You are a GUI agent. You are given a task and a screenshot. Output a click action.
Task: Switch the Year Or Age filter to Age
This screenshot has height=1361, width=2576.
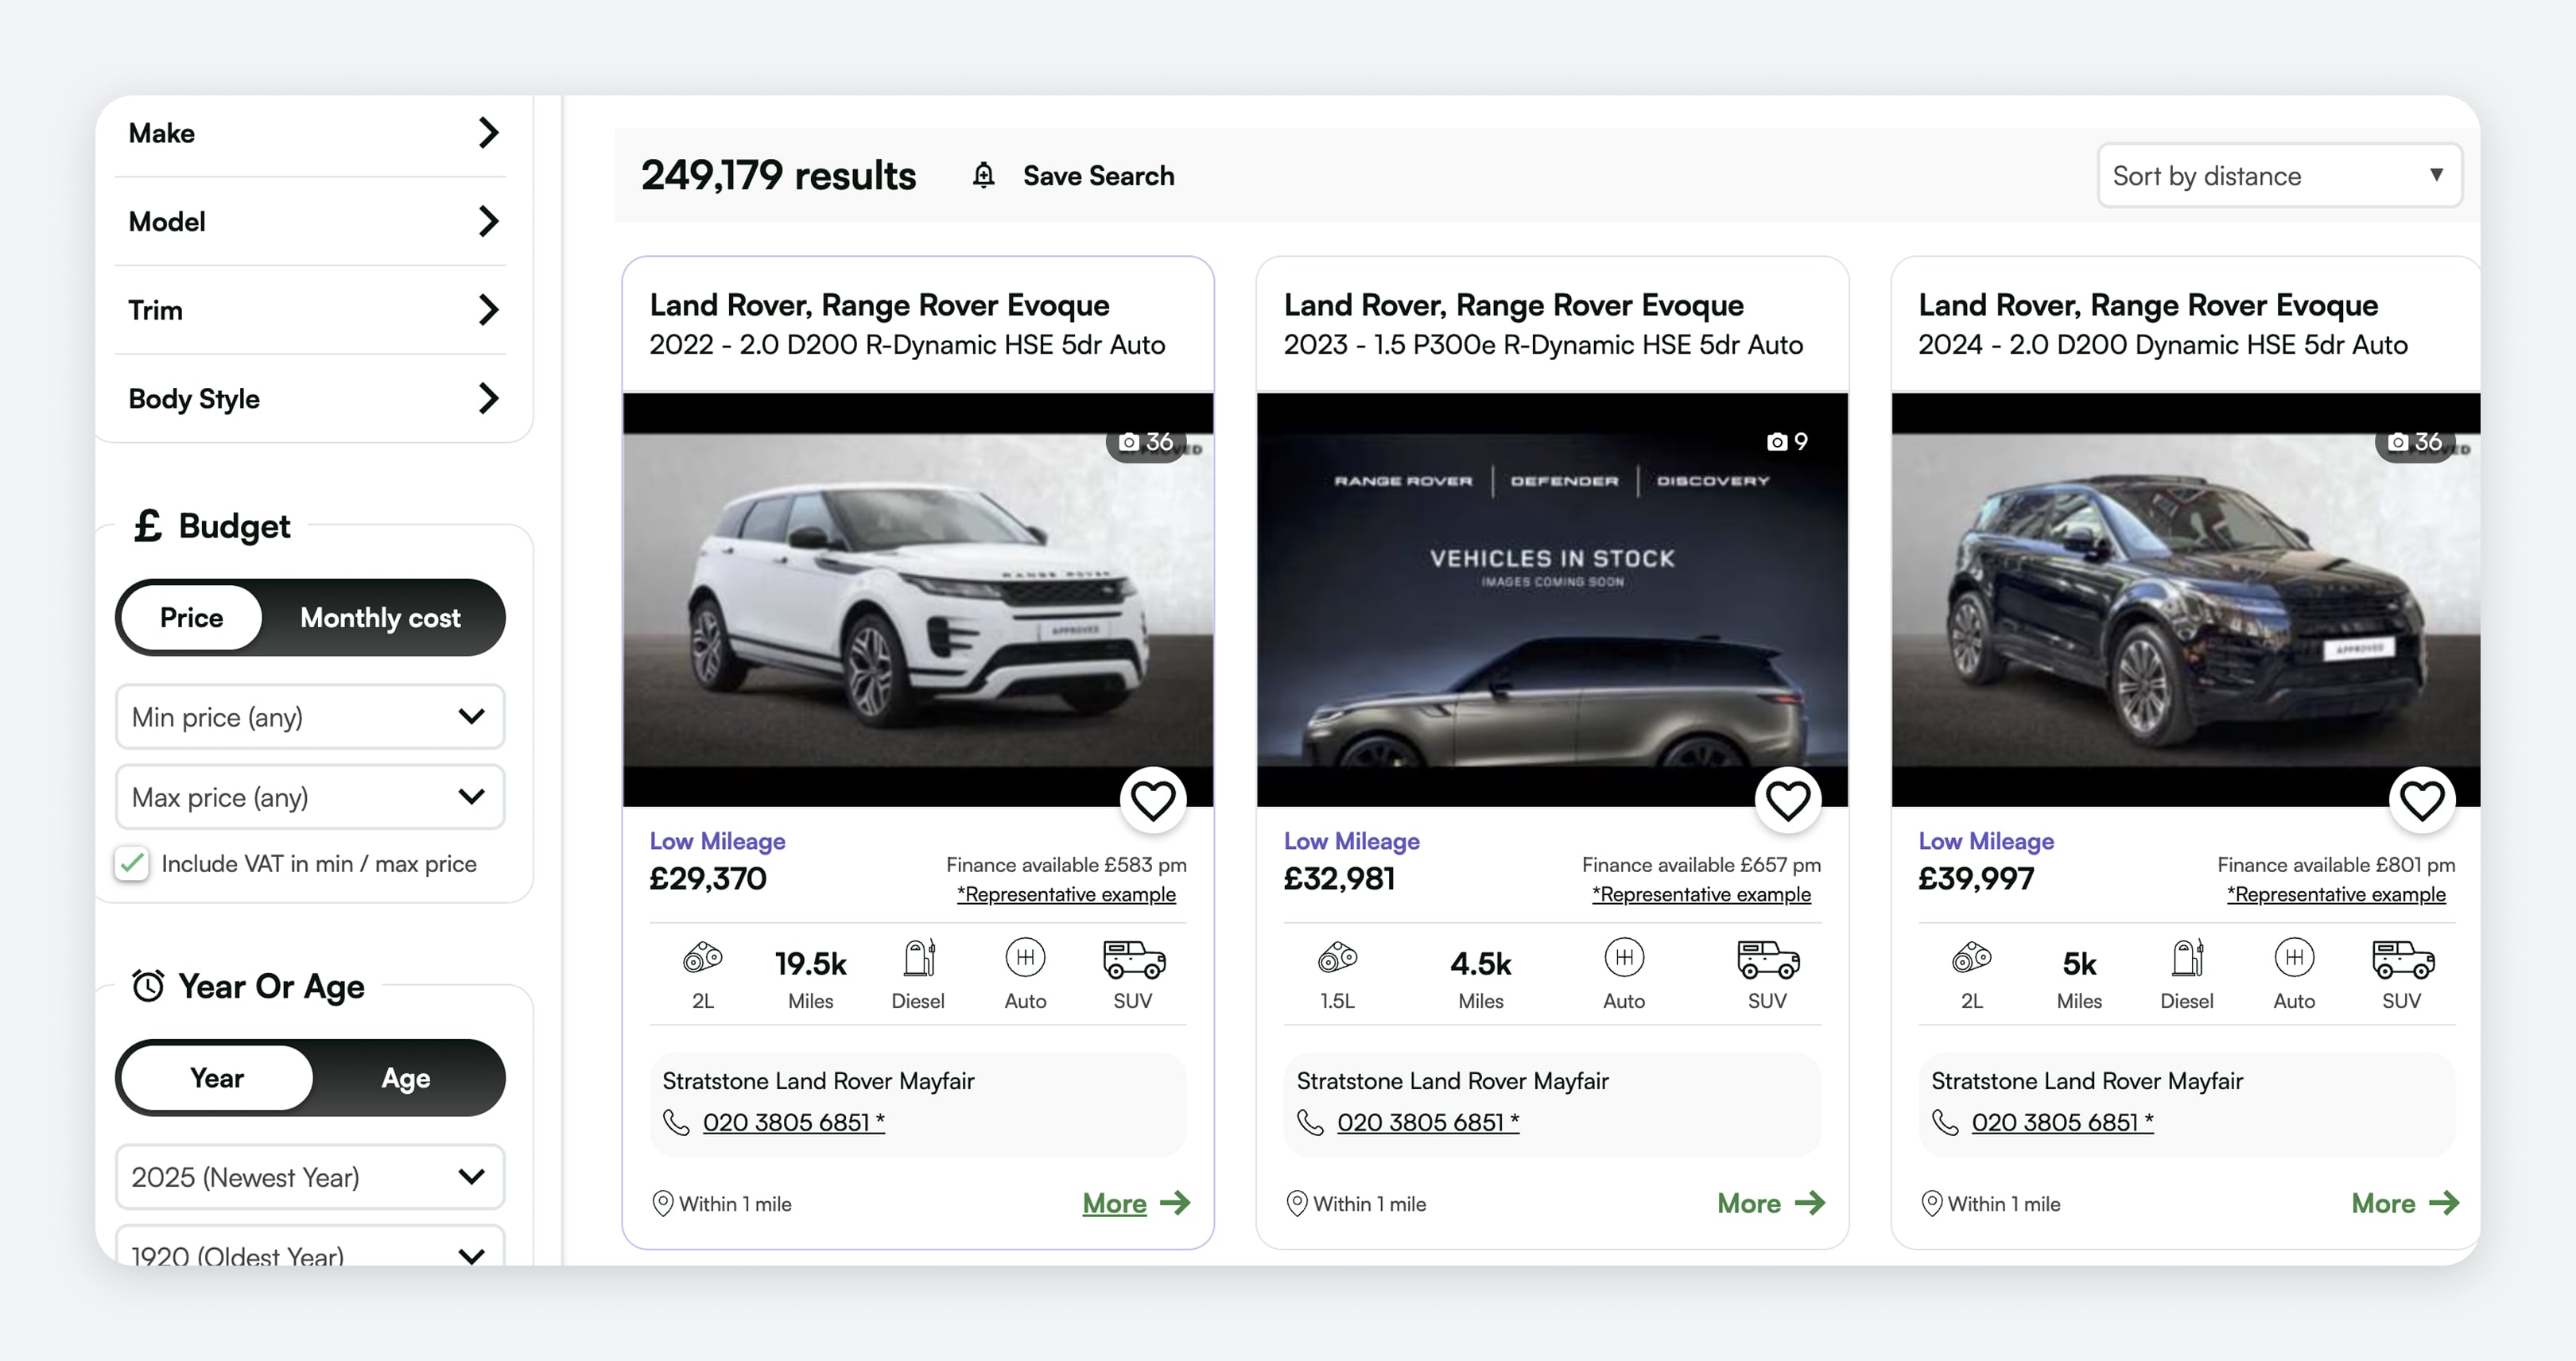point(405,1078)
